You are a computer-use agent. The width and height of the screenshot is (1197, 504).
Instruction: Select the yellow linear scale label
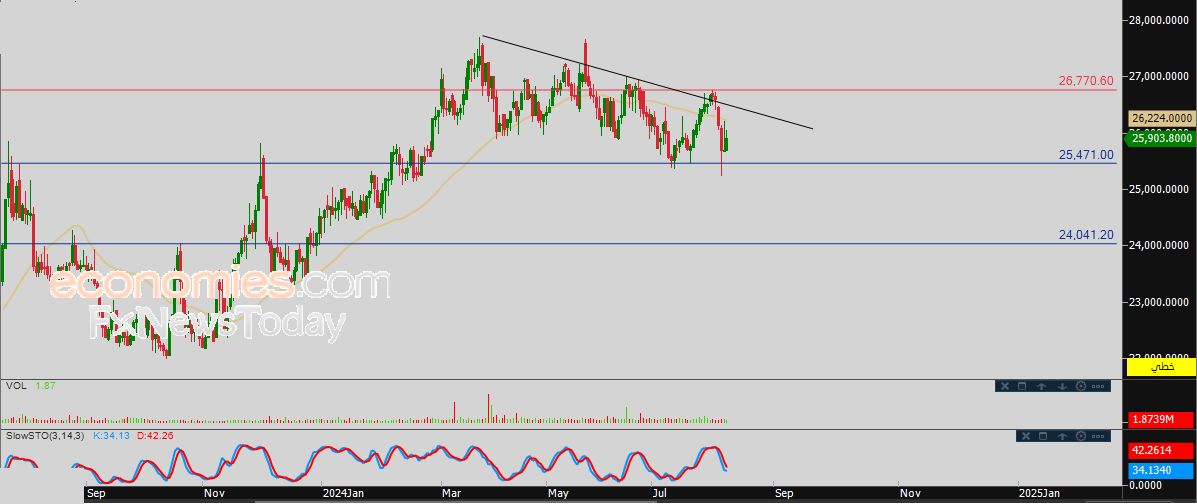point(1160,368)
